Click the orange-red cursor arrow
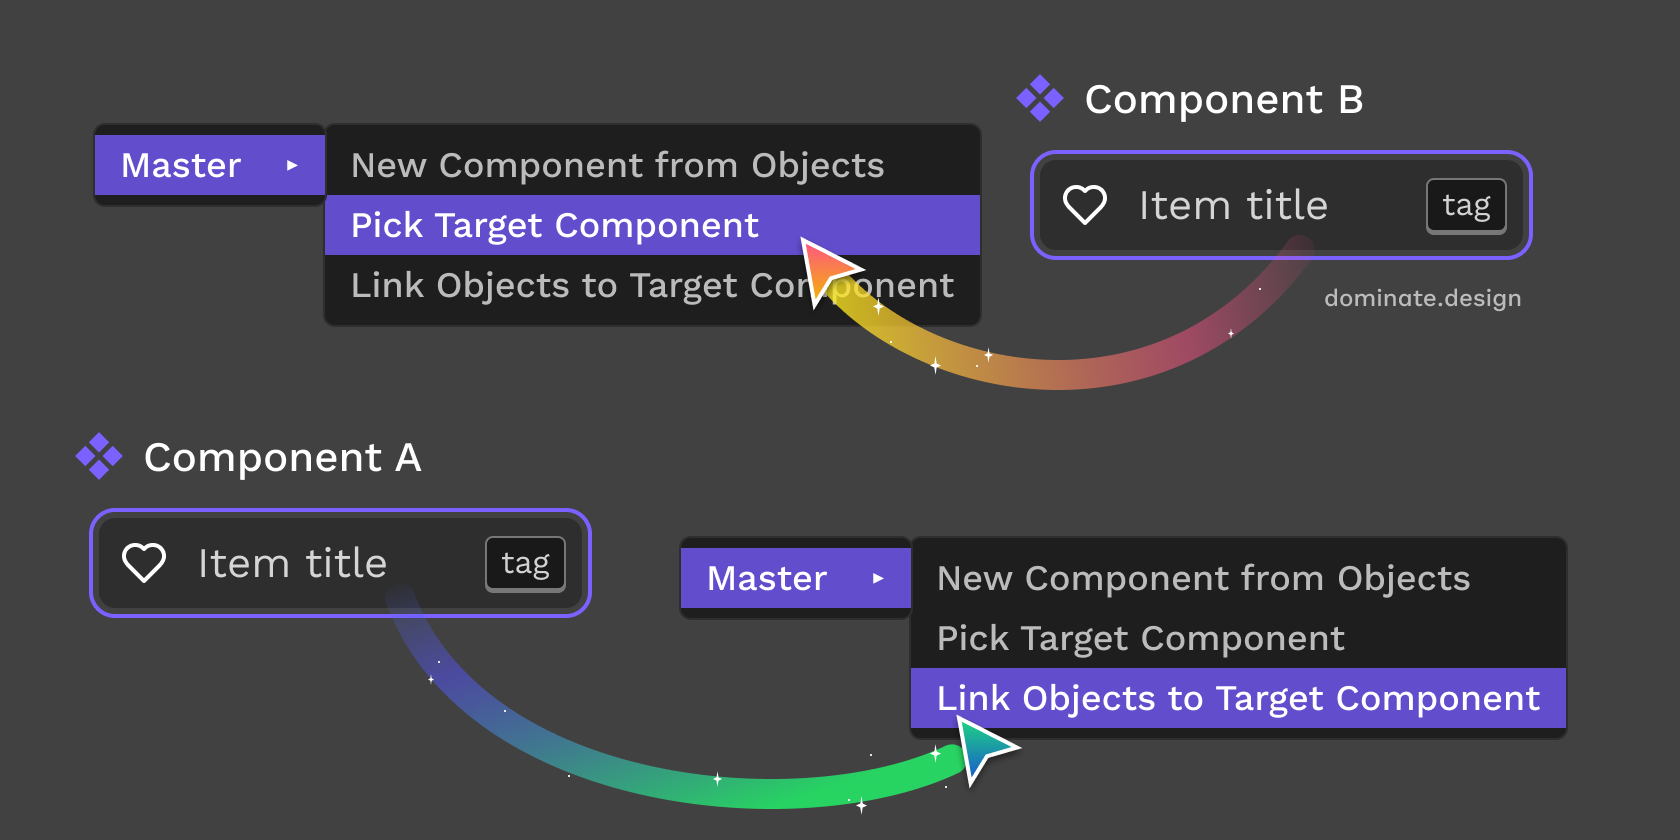 [x=826, y=268]
